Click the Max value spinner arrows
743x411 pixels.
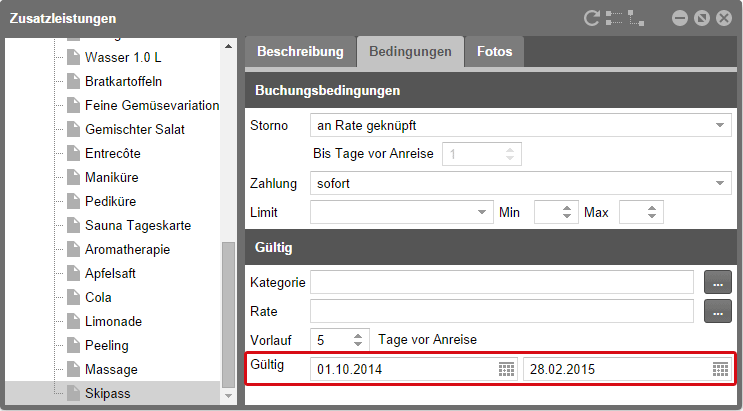[652, 212]
